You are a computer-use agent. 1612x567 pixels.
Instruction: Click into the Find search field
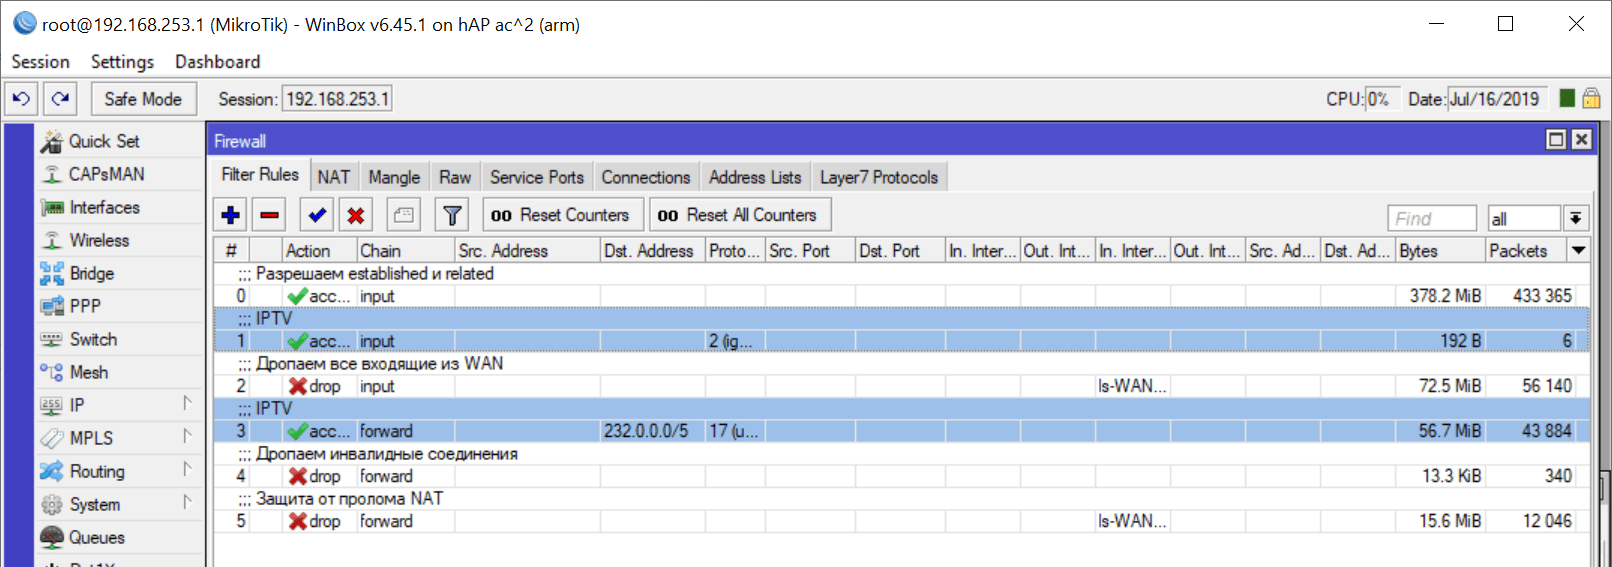[1432, 218]
